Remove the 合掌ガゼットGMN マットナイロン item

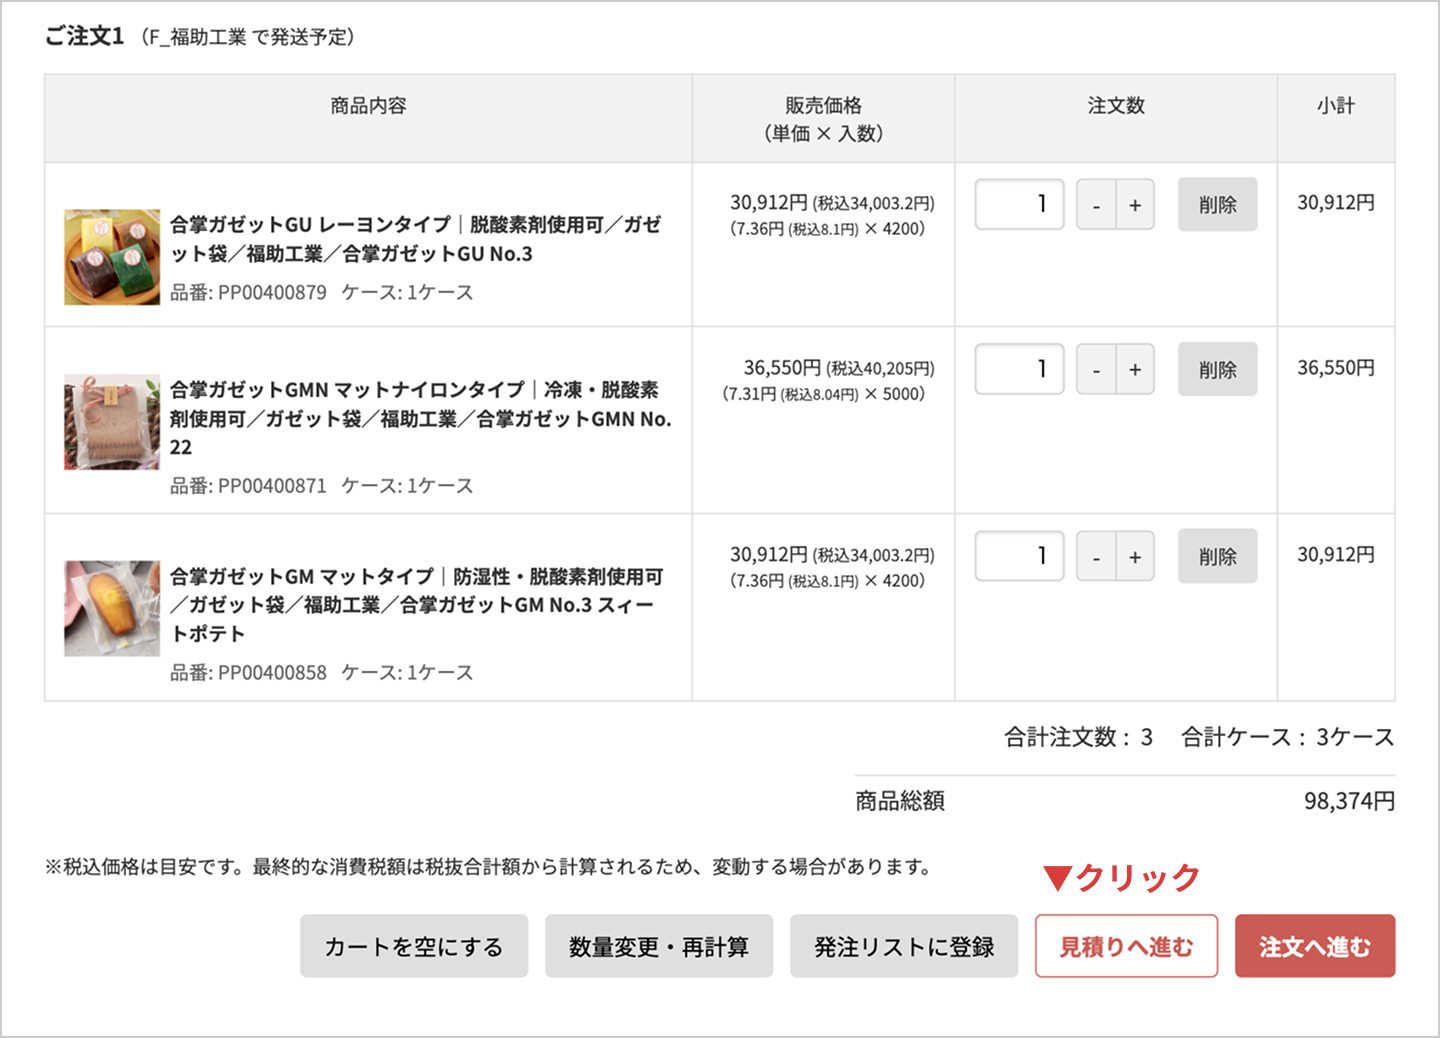(x=1217, y=370)
